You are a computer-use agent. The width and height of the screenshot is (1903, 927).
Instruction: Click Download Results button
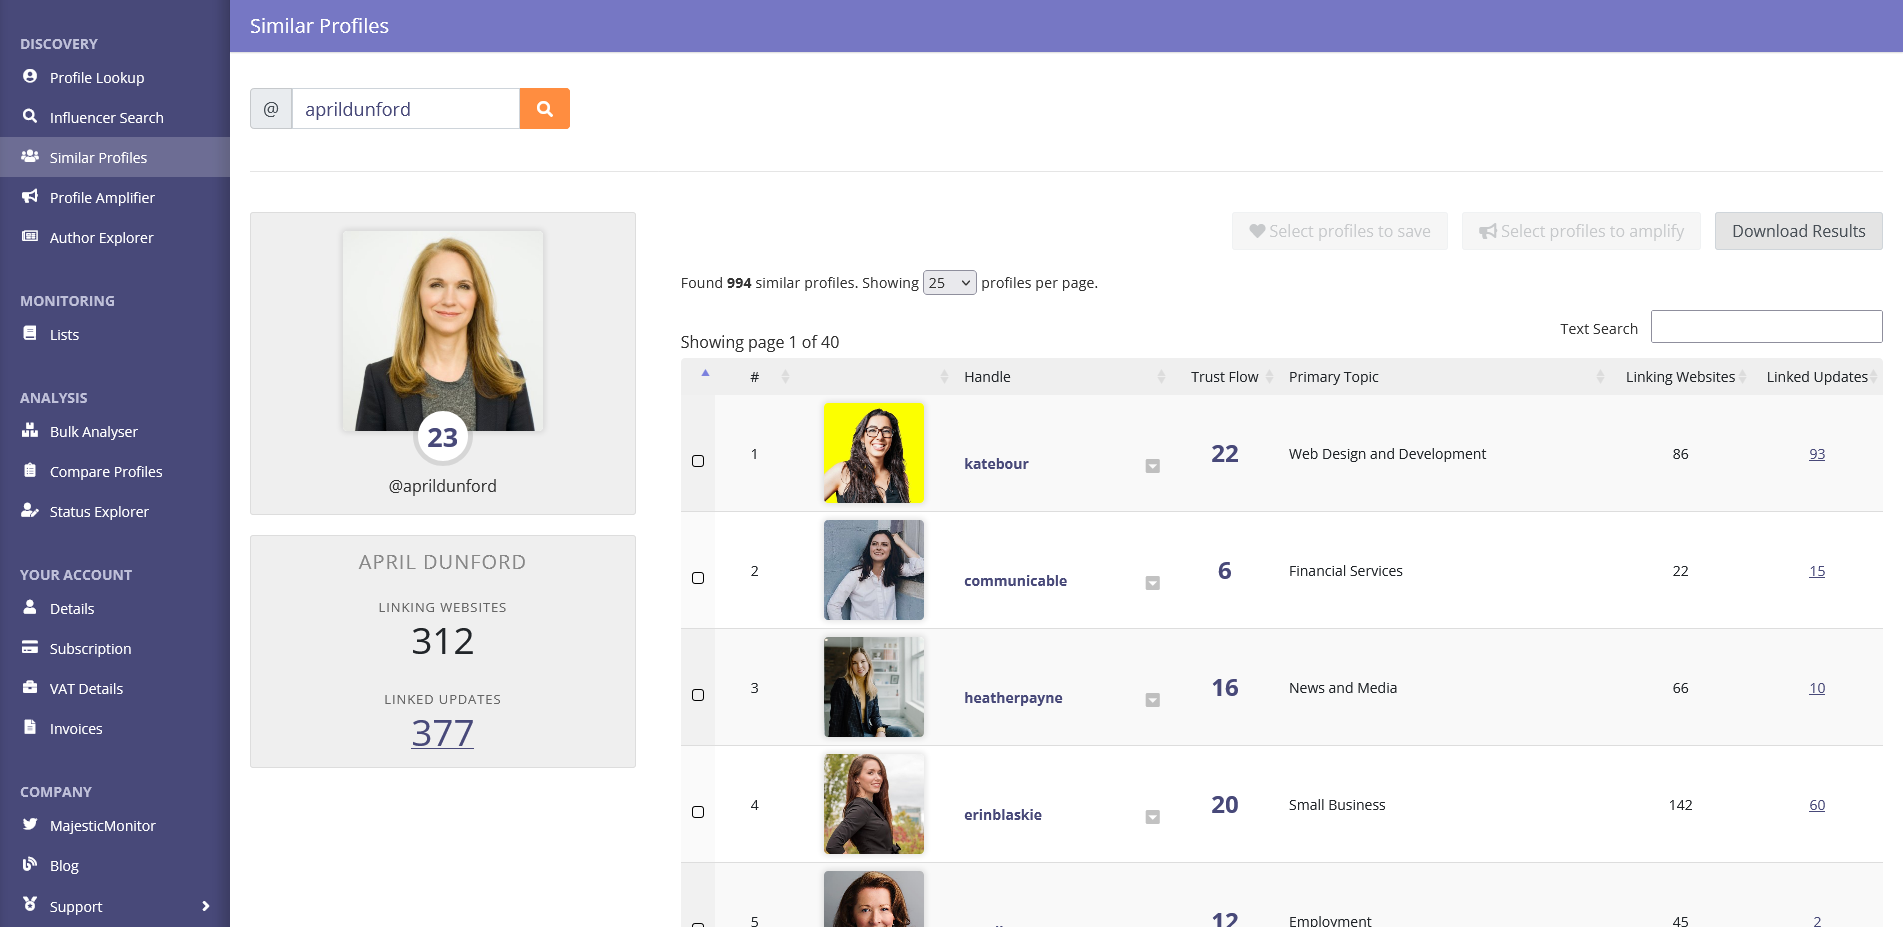click(1798, 231)
